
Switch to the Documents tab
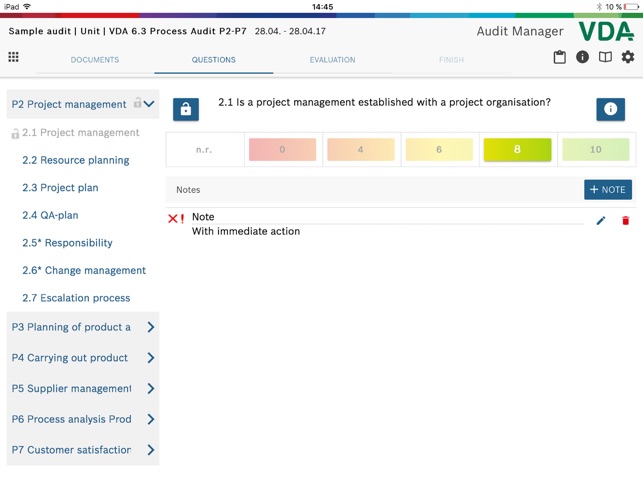pyautogui.click(x=95, y=60)
